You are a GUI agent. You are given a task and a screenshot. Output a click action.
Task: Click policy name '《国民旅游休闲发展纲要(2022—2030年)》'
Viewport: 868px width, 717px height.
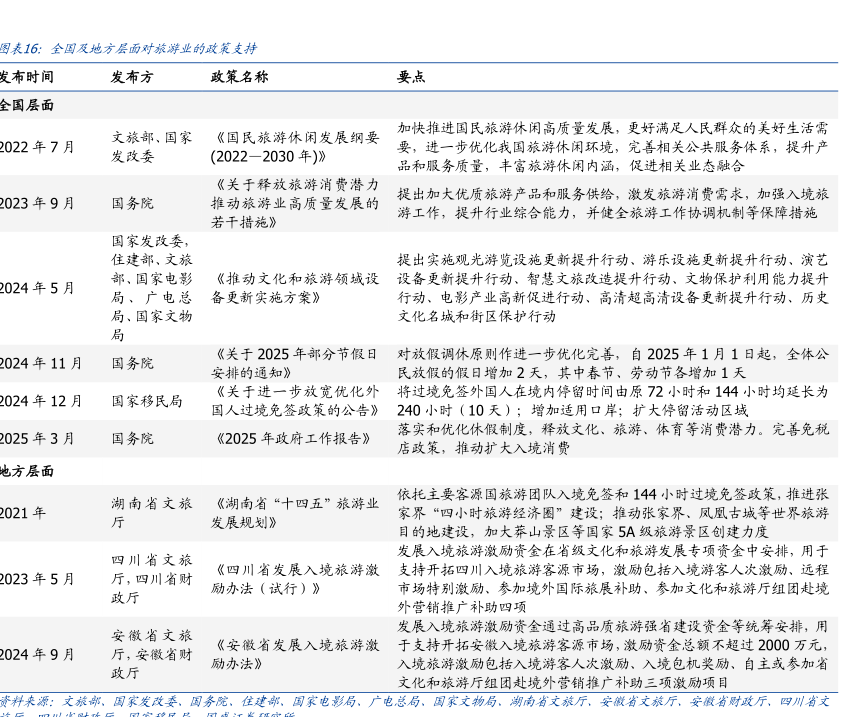point(295,147)
